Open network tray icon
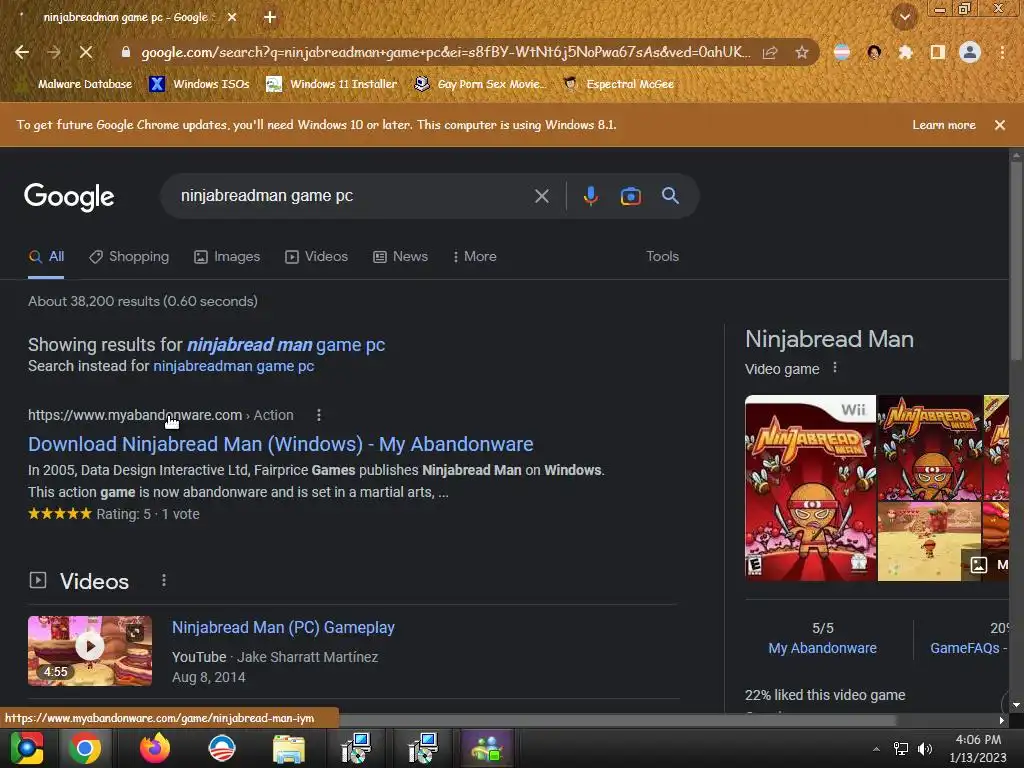This screenshot has width=1024, height=768. (x=901, y=748)
